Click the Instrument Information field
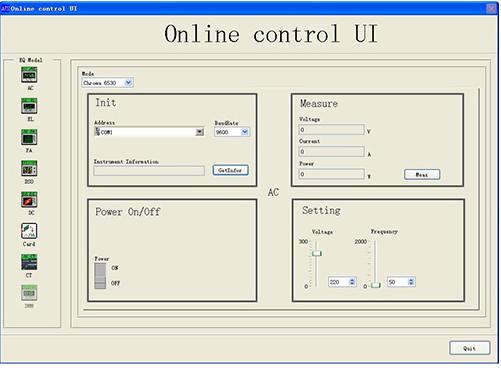 pos(149,171)
